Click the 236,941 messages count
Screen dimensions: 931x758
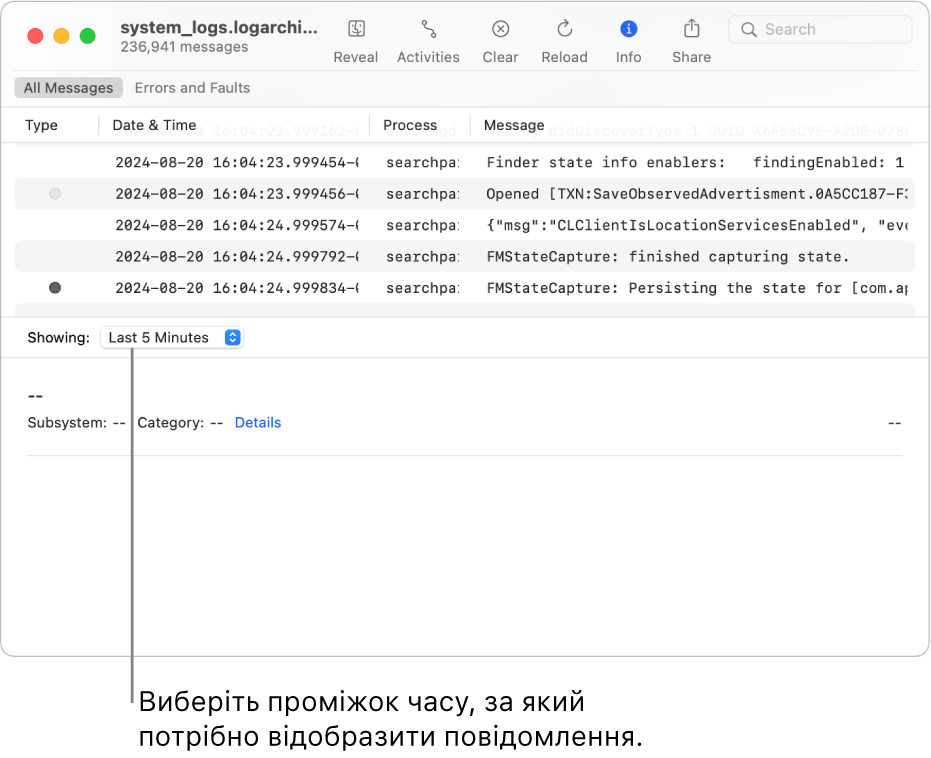coord(184,47)
